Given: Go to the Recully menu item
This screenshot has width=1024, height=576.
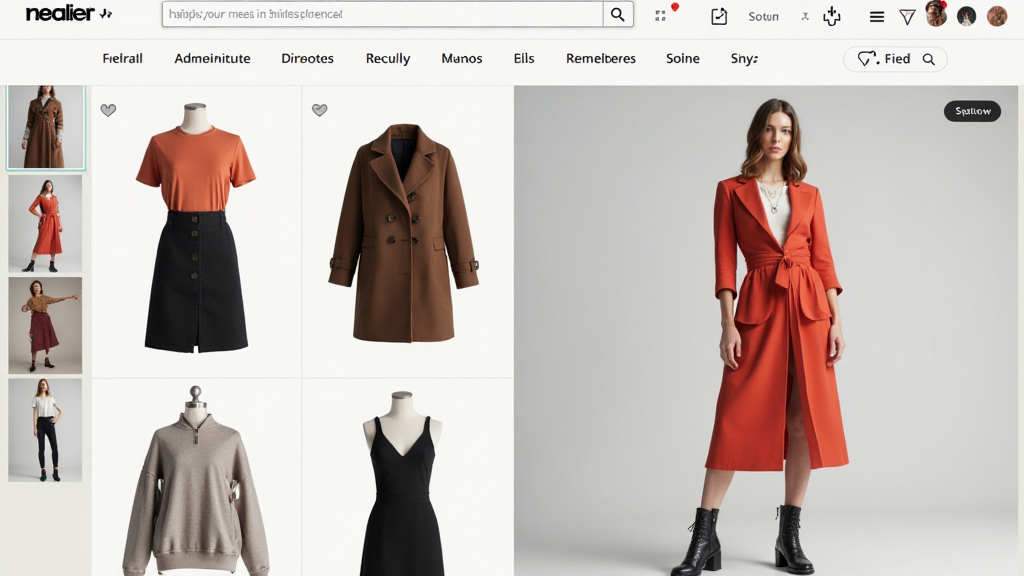Looking at the screenshot, I should pos(387,59).
